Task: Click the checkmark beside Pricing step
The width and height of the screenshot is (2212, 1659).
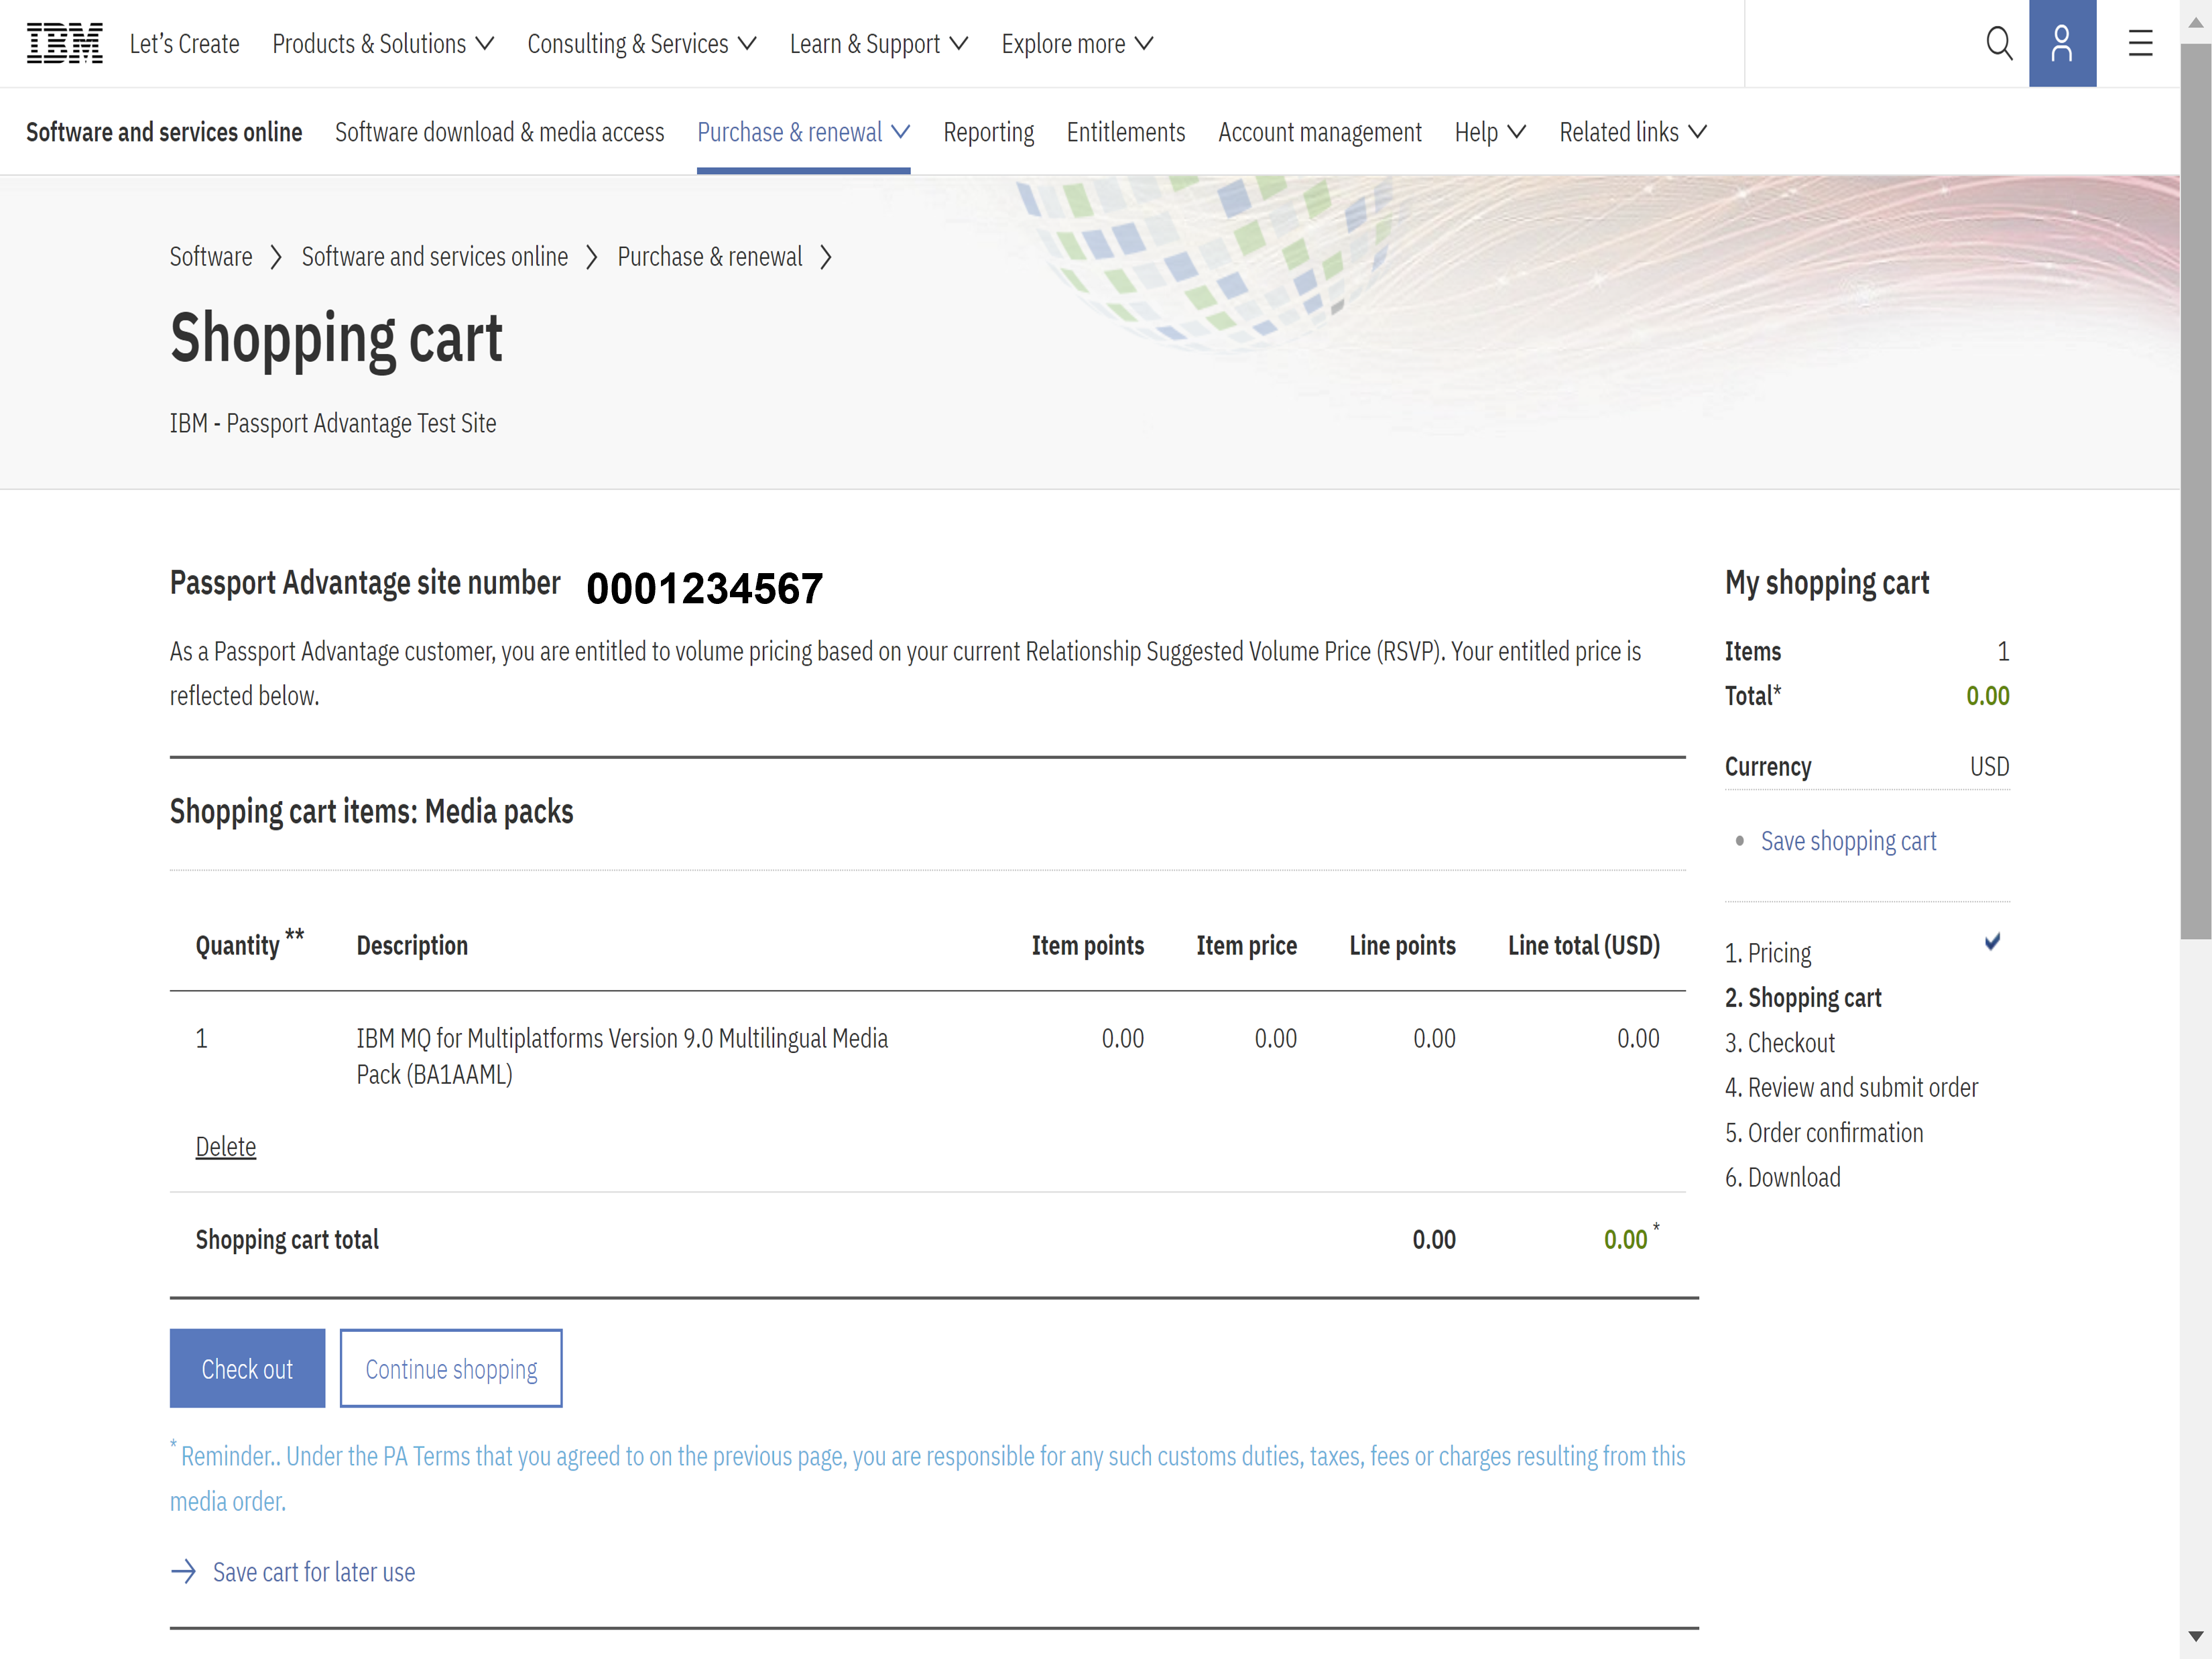Action: tap(1992, 942)
